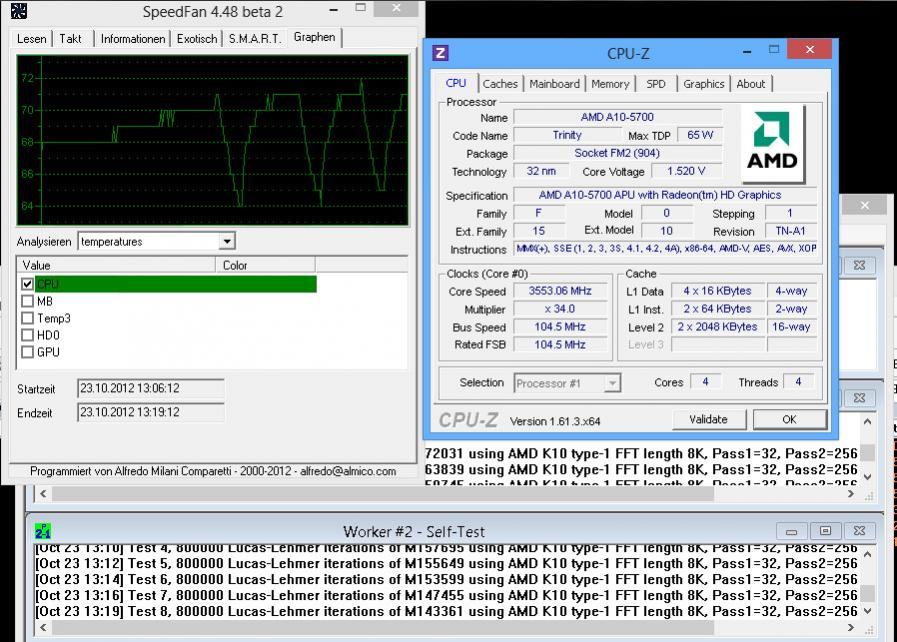Switch to the Graphics tab in CPU-Z
This screenshot has width=897, height=642.
coord(704,84)
